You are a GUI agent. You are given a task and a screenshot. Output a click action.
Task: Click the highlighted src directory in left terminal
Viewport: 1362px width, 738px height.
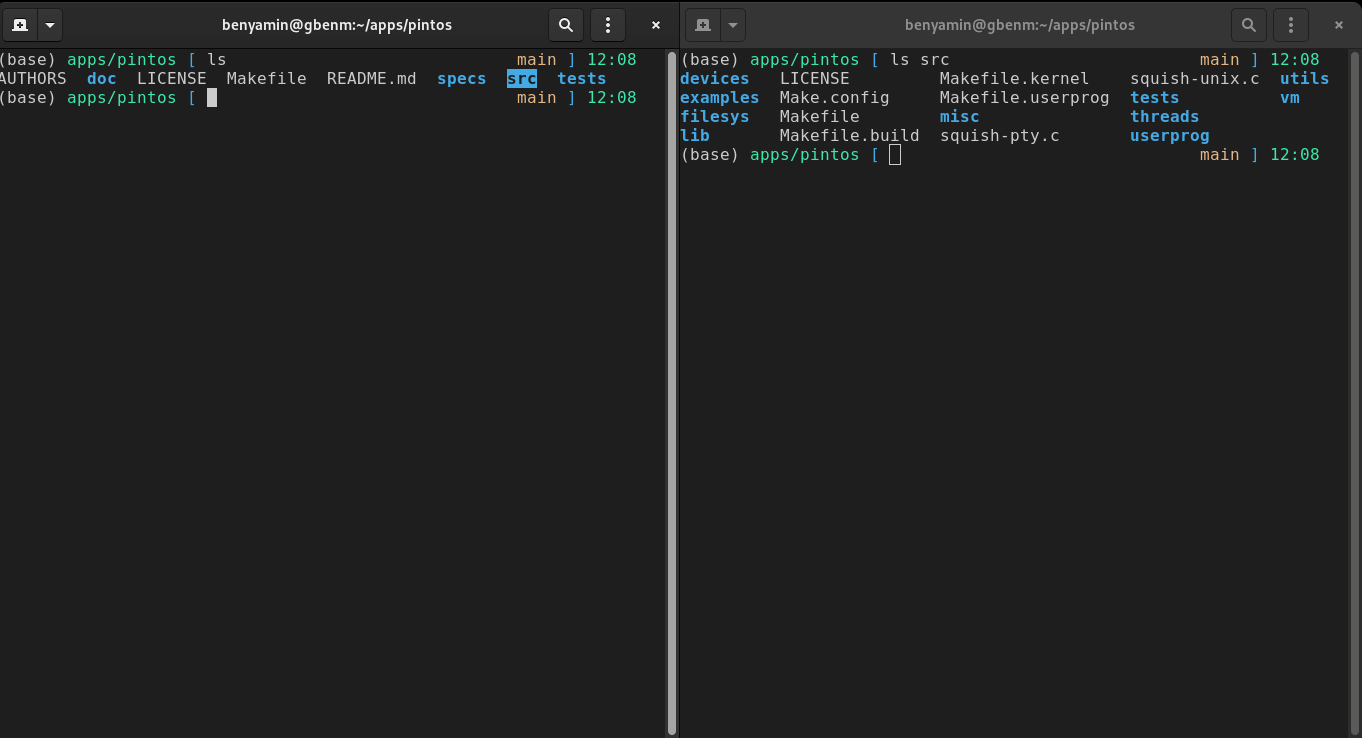[x=522, y=78]
